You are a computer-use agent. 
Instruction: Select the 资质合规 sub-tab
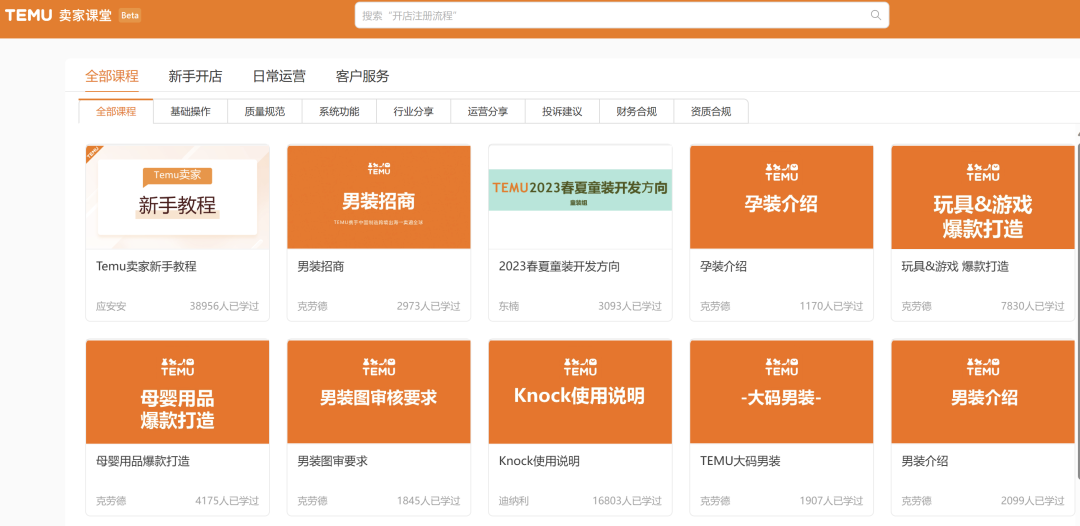tap(711, 112)
